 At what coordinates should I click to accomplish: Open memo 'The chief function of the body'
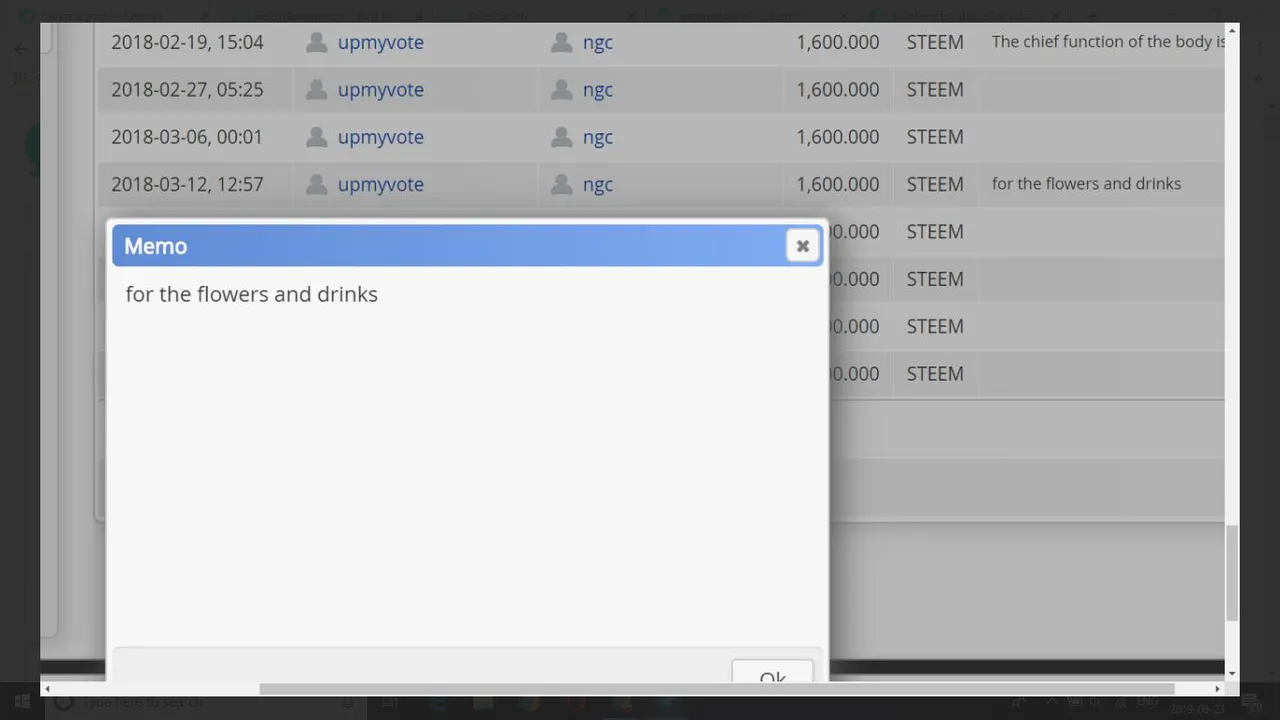[1108, 42]
